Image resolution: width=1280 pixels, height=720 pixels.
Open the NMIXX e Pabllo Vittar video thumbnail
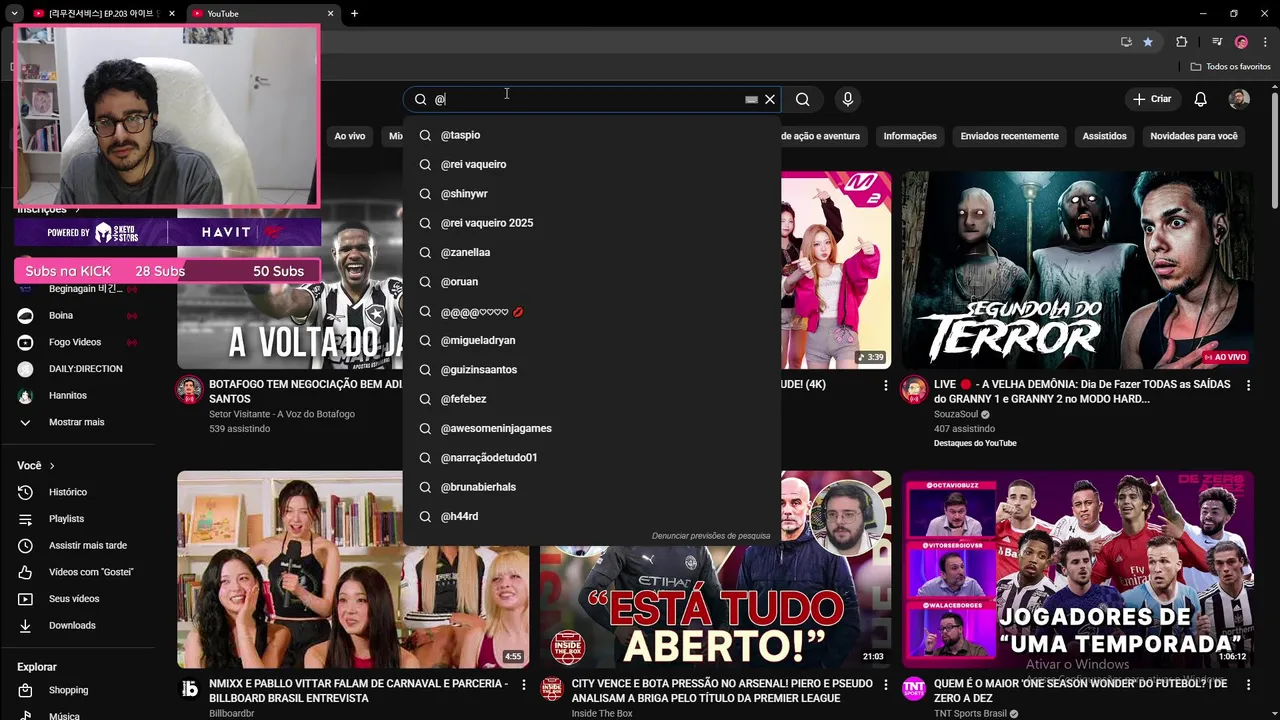point(353,569)
